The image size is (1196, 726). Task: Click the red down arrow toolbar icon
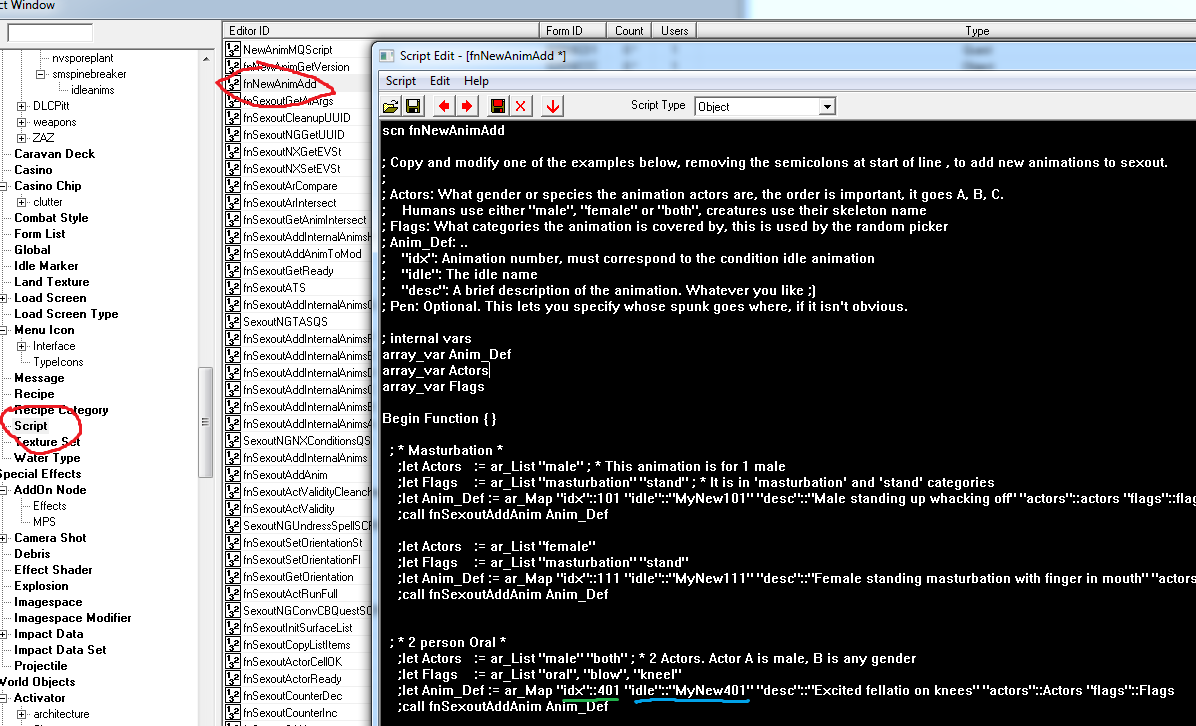(x=552, y=106)
